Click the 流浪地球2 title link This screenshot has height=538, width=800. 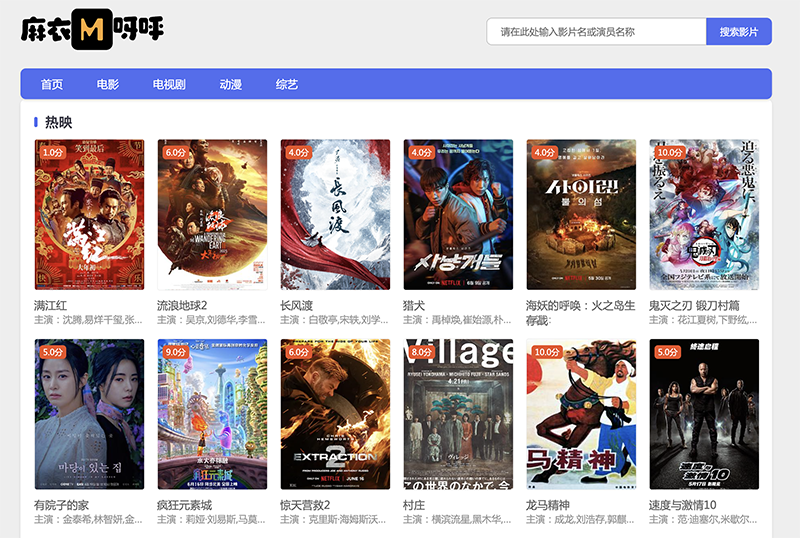(182, 305)
